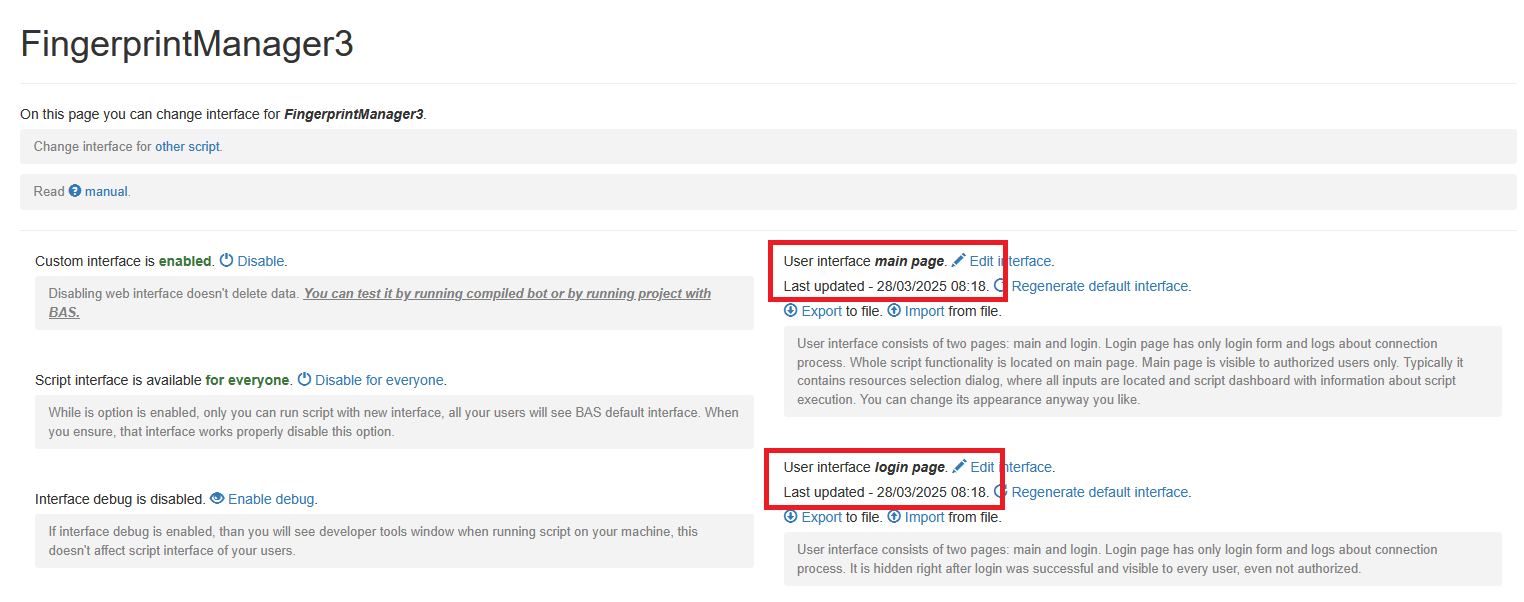Open "Edit interface" for the login page
This screenshot has height=602, width=1524.
pos(1011,467)
